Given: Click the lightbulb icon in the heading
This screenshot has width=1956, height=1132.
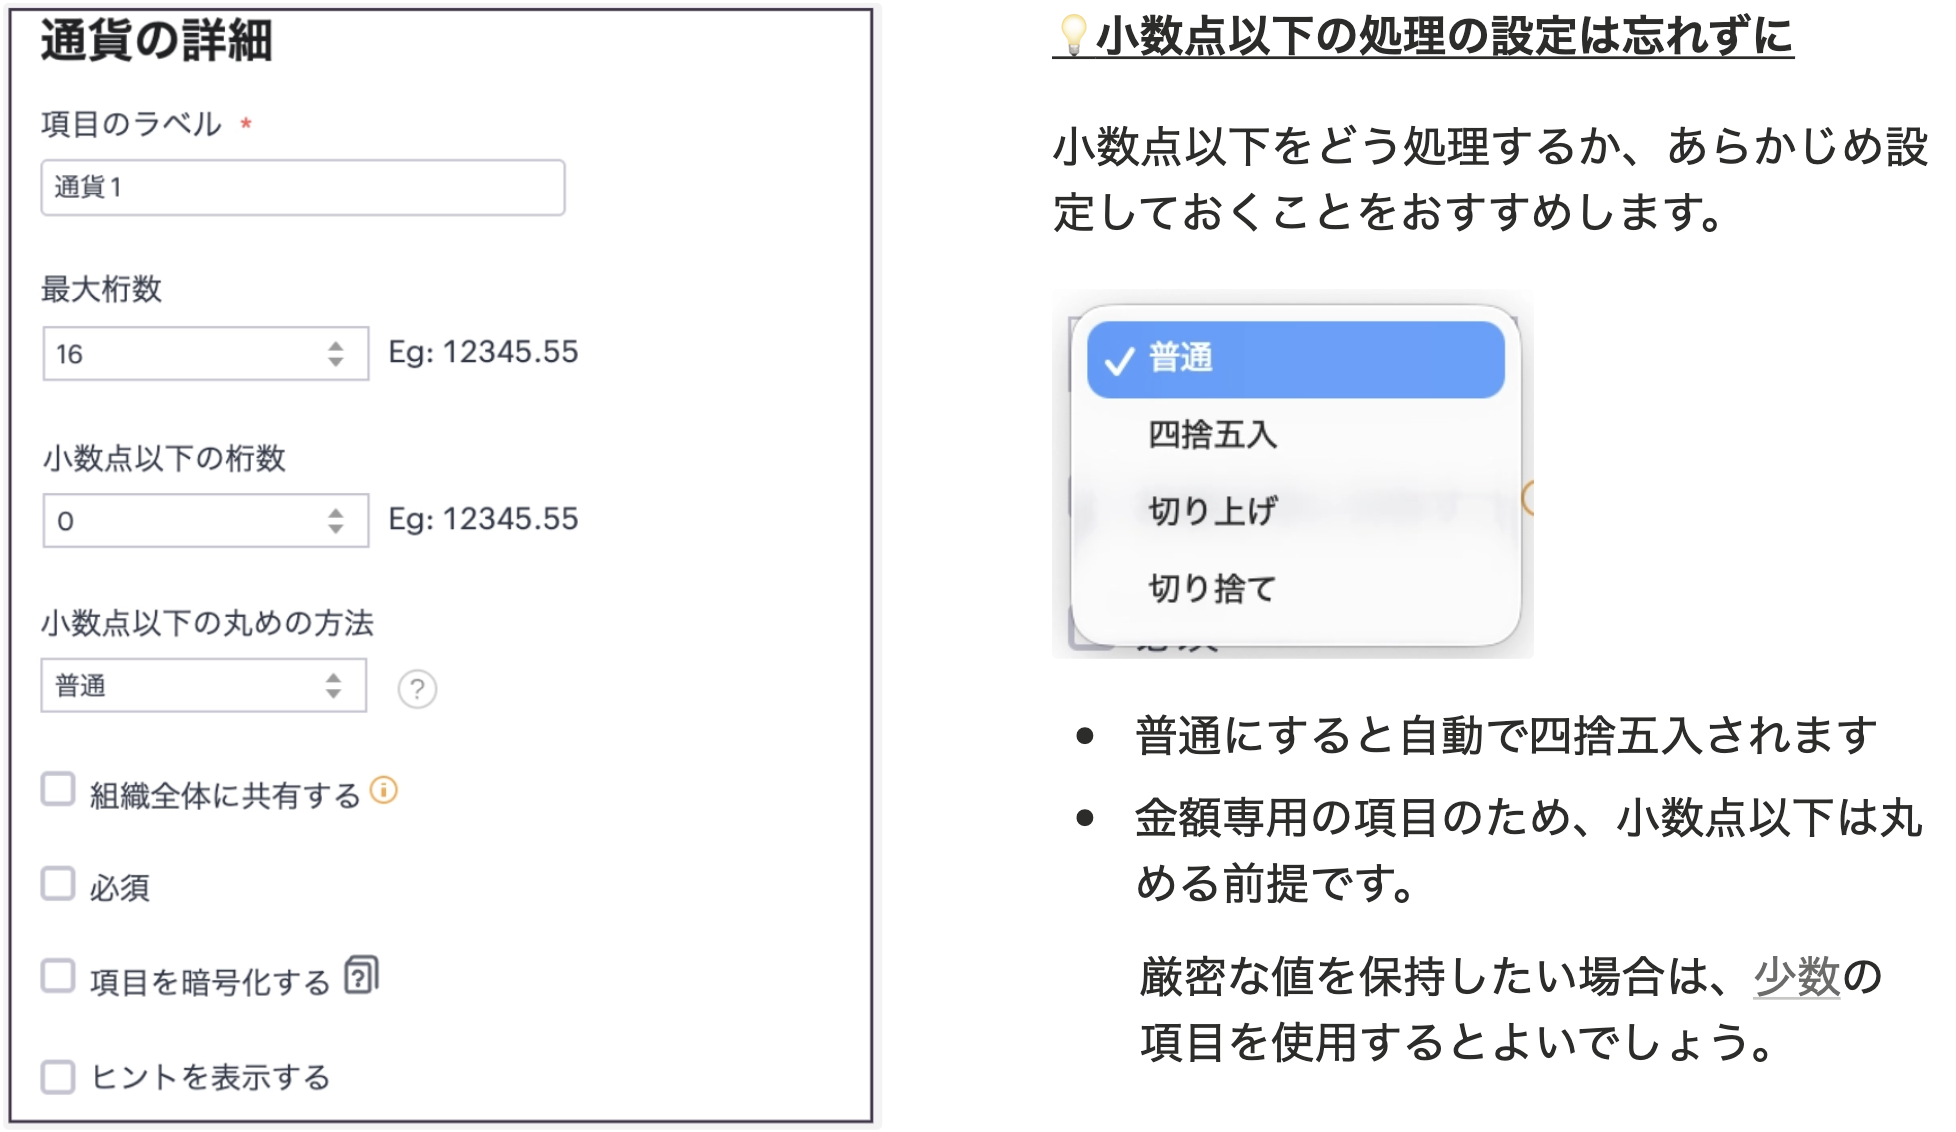Looking at the screenshot, I should click(x=1073, y=35).
